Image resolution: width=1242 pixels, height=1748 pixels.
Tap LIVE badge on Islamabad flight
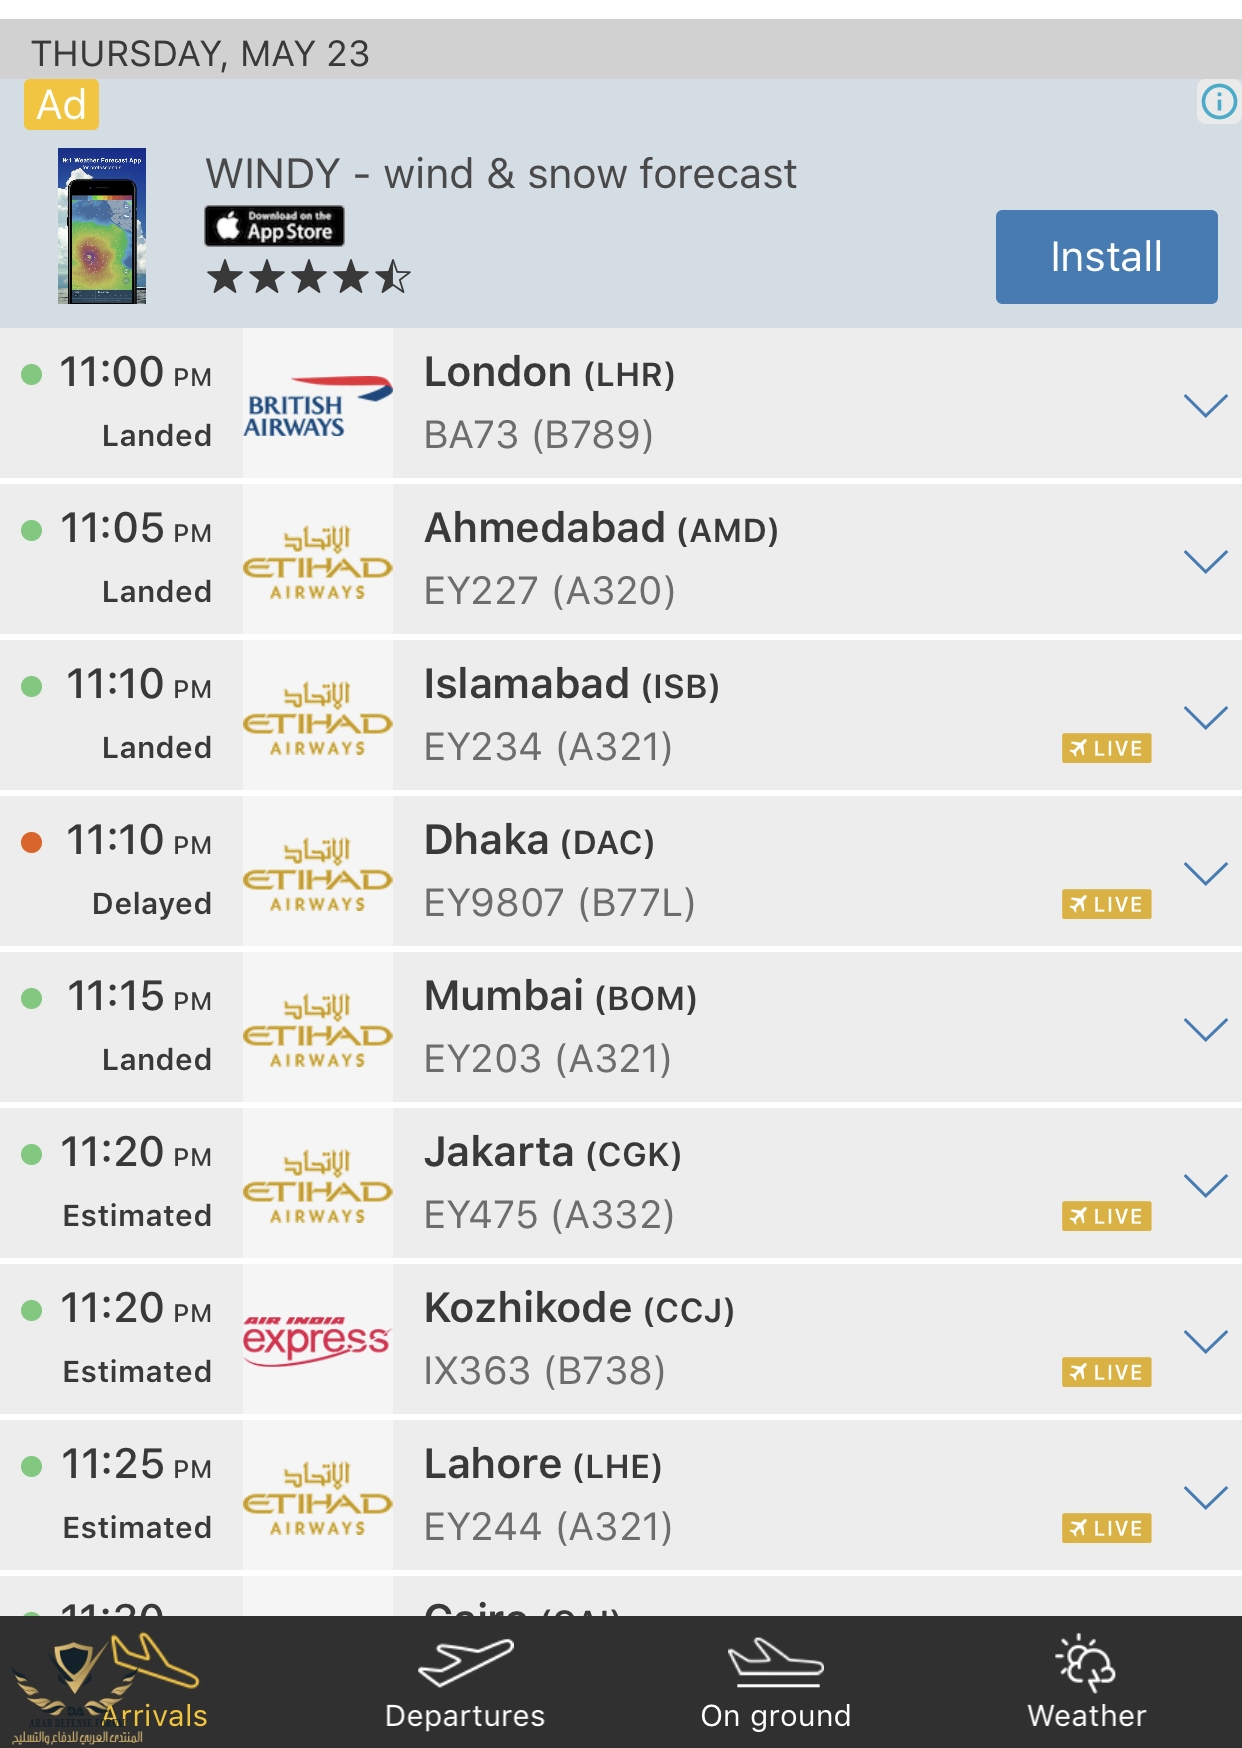1106,748
